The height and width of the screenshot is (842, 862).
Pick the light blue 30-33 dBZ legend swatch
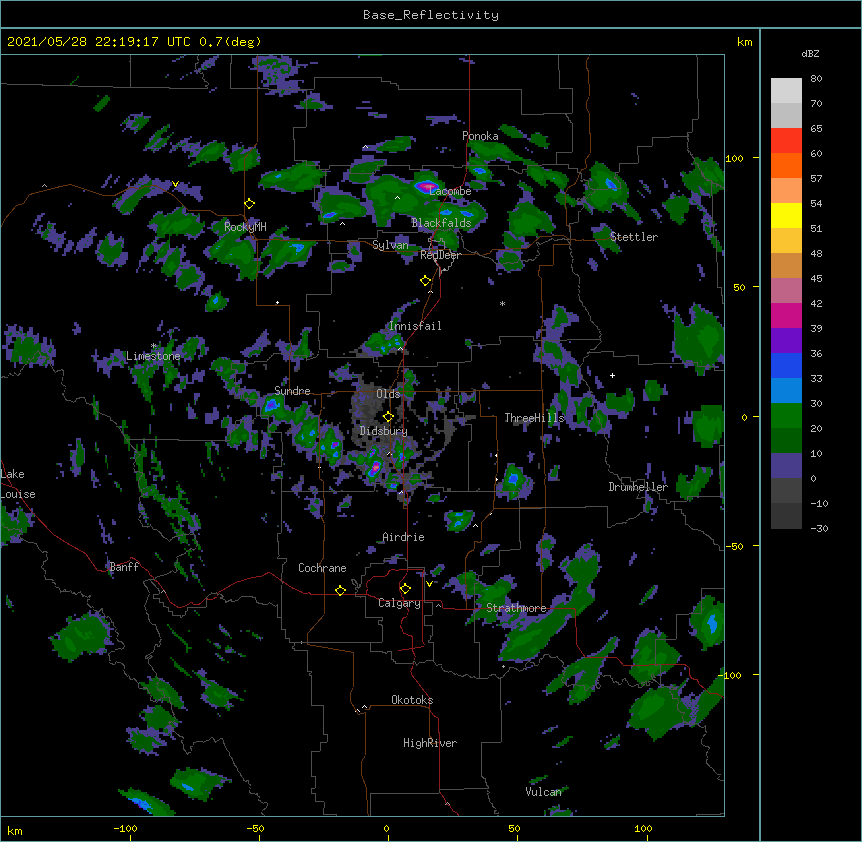(786, 391)
